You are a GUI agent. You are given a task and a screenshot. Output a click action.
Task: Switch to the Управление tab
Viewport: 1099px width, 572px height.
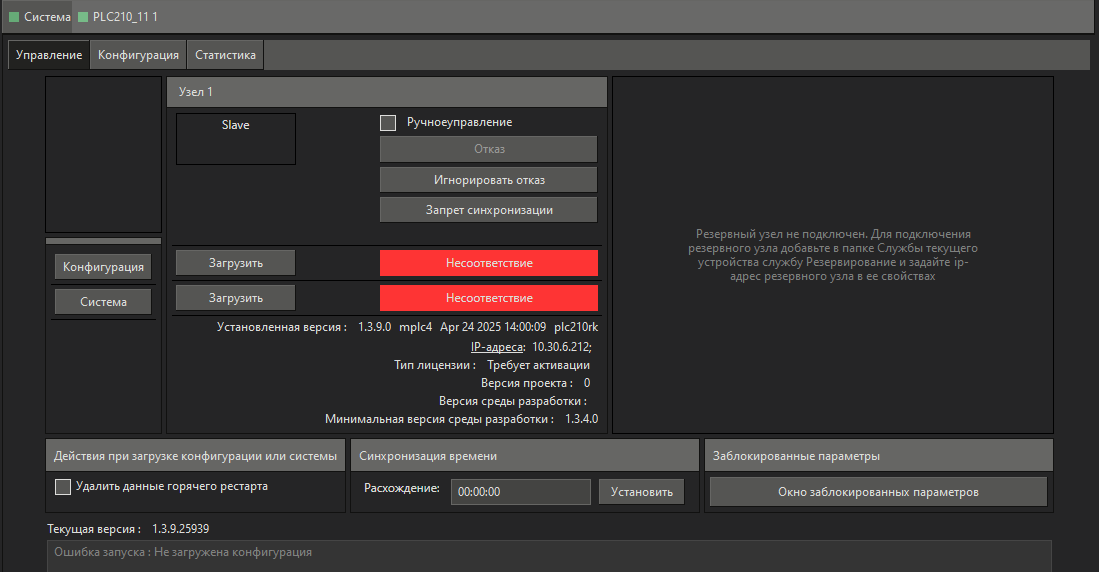click(x=49, y=55)
